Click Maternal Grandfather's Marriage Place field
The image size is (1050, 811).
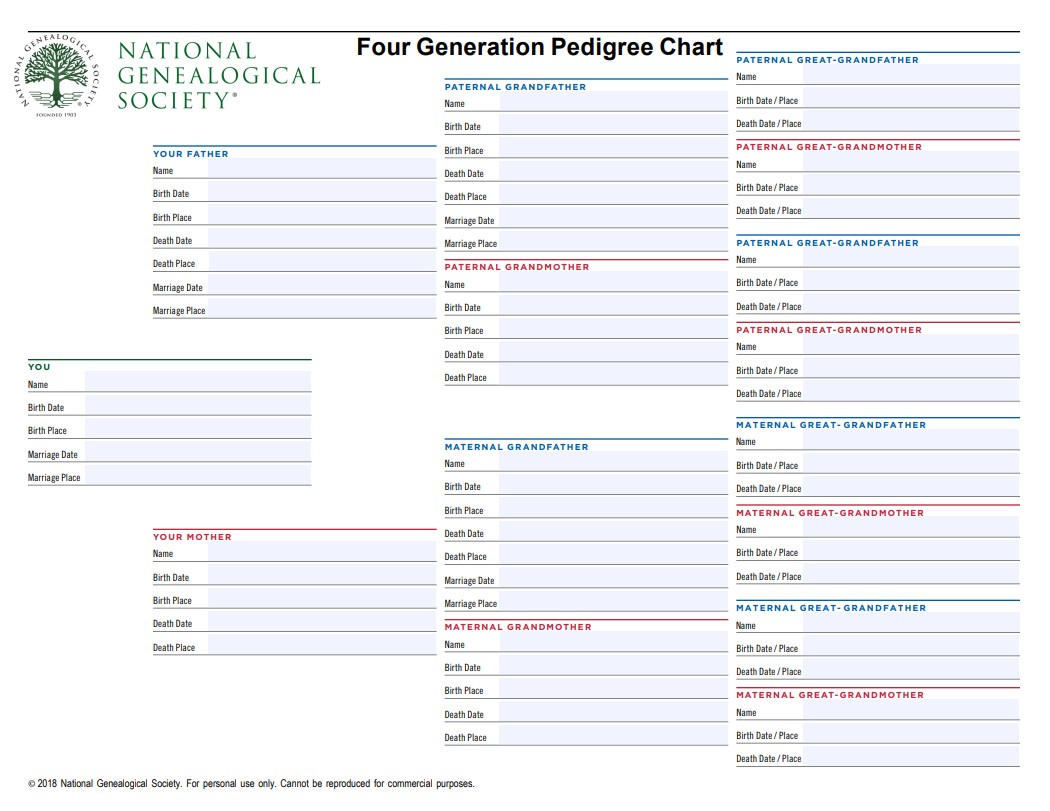click(613, 601)
